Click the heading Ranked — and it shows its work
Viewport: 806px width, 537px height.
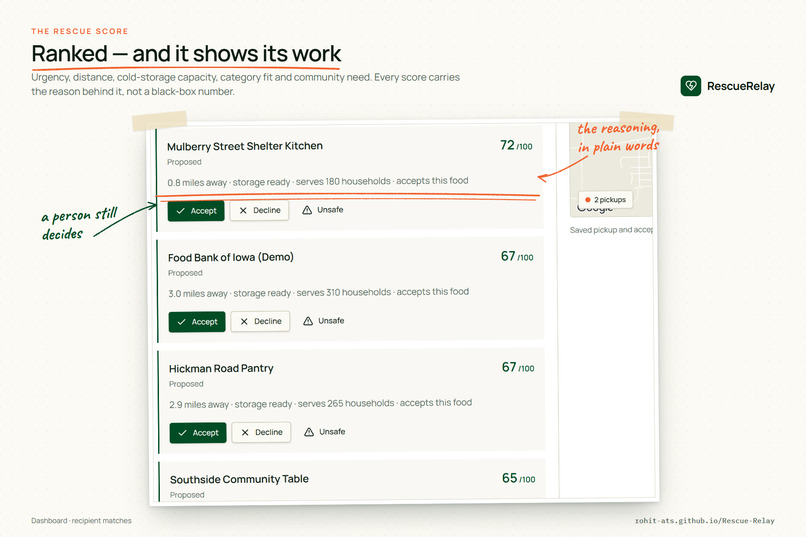point(186,53)
